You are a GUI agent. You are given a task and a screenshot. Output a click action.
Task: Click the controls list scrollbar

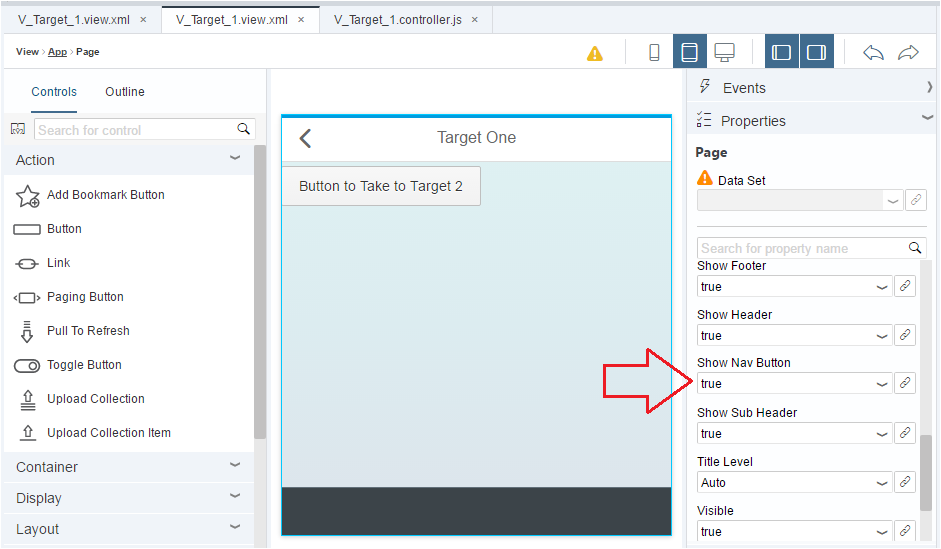259,292
